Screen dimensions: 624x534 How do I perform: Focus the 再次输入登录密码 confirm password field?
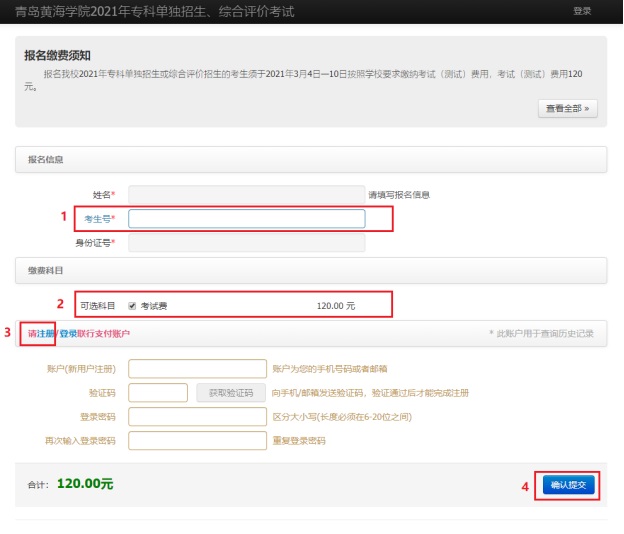click(x=197, y=440)
